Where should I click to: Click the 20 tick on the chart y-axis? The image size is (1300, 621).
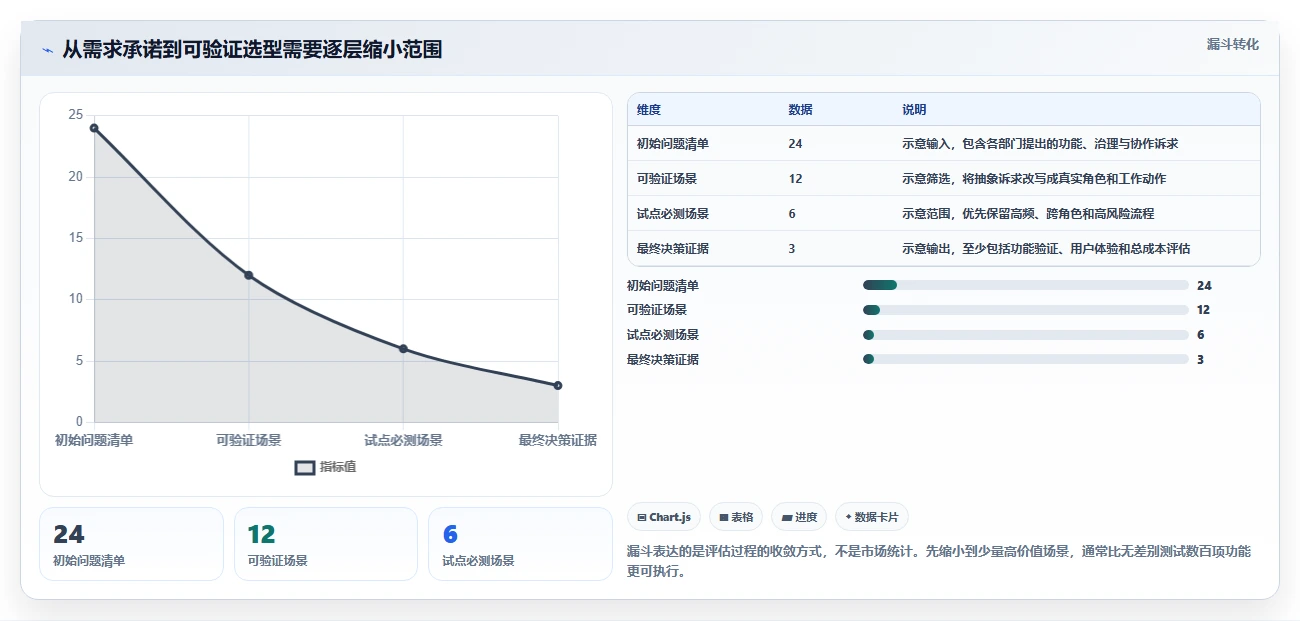point(75,177)
